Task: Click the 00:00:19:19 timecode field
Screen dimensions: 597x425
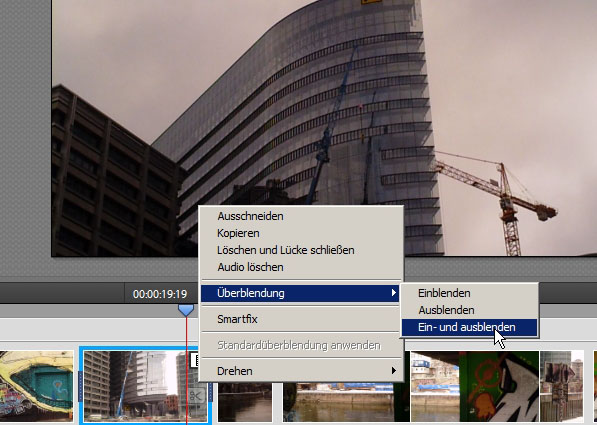Action: pyautogui.click(x=160, y=294)
